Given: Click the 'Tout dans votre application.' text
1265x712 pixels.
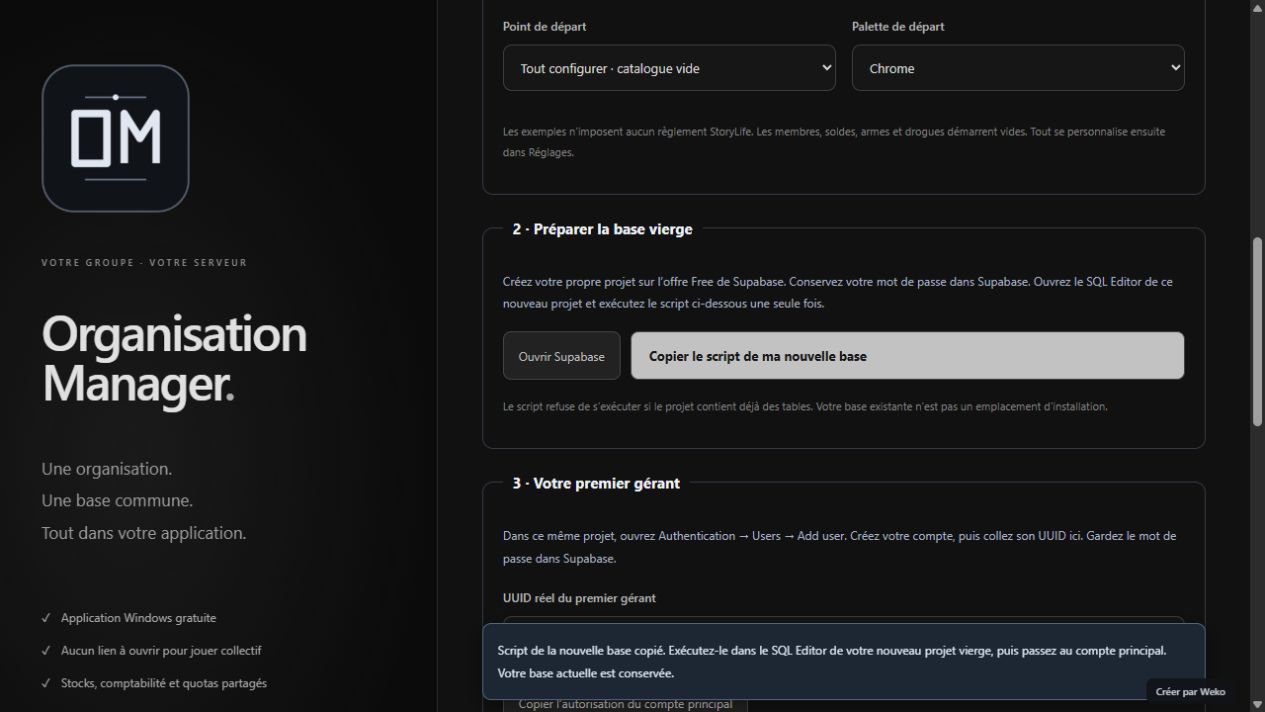Looking at the screenshot, I should click(x=144, y=533).
